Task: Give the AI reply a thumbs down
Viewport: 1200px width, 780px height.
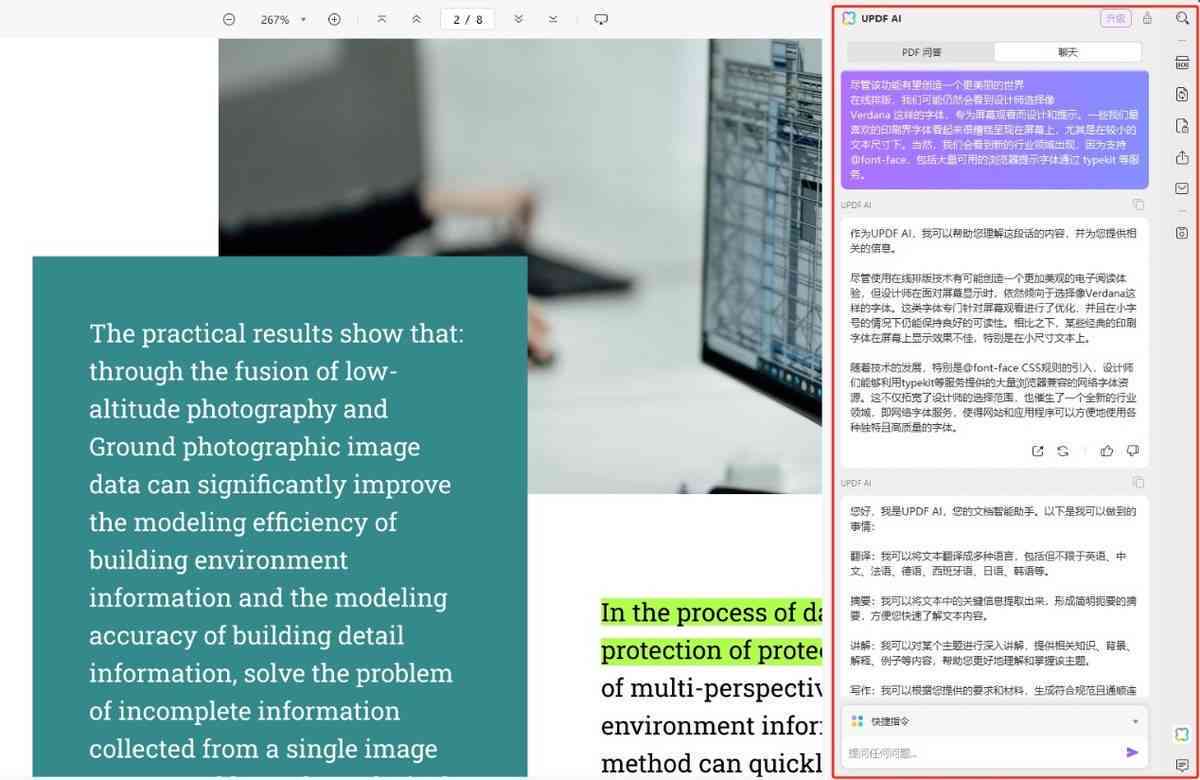Action: (1132, 452)
